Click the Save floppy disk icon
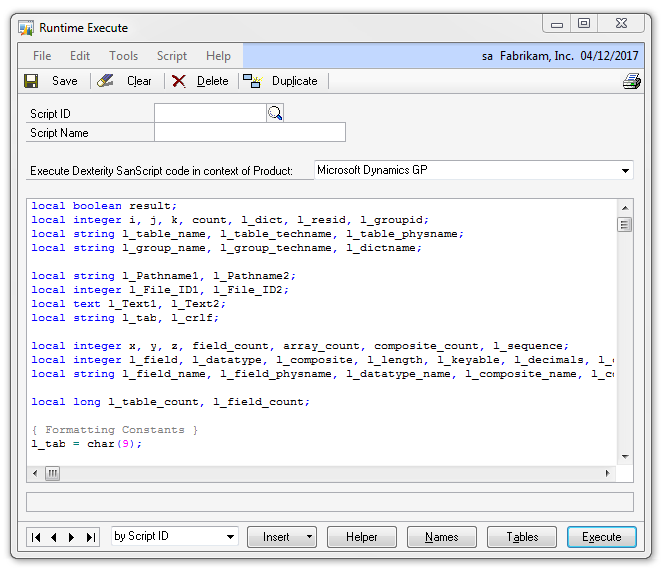Screen dimensions: 663x574 click(x=32, y=81)
